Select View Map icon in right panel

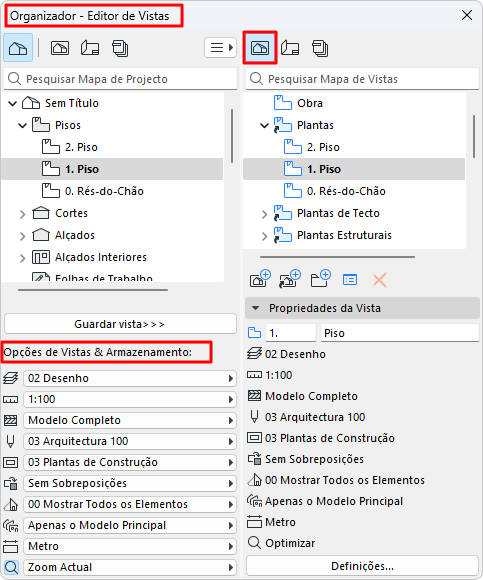tap(260, 48)
